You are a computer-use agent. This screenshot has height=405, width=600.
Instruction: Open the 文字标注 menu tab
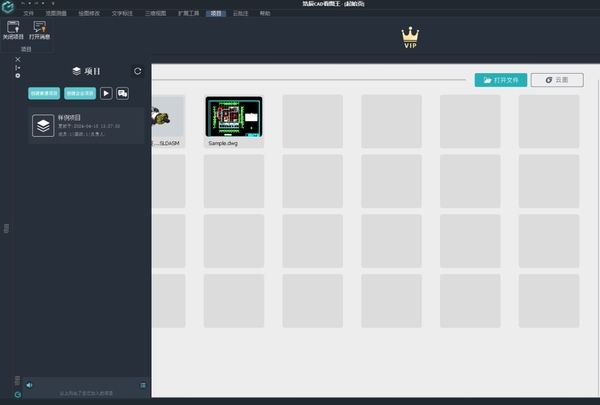(x=122, y=13)
